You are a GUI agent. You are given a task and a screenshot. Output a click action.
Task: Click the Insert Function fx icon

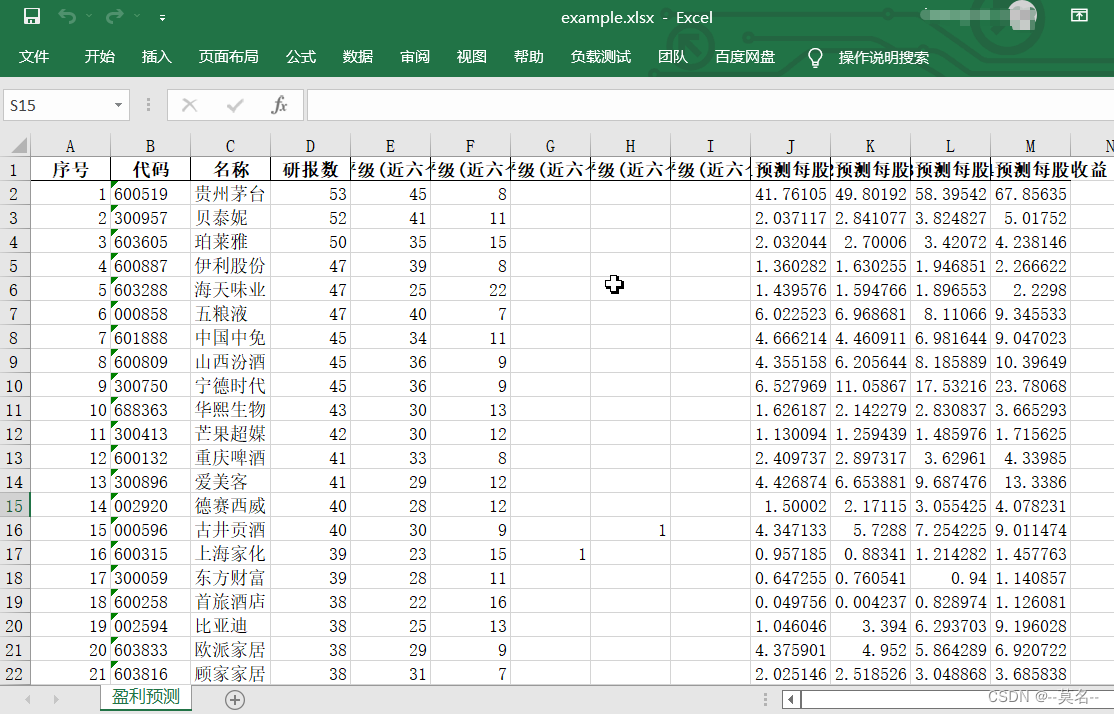point(279,105)
